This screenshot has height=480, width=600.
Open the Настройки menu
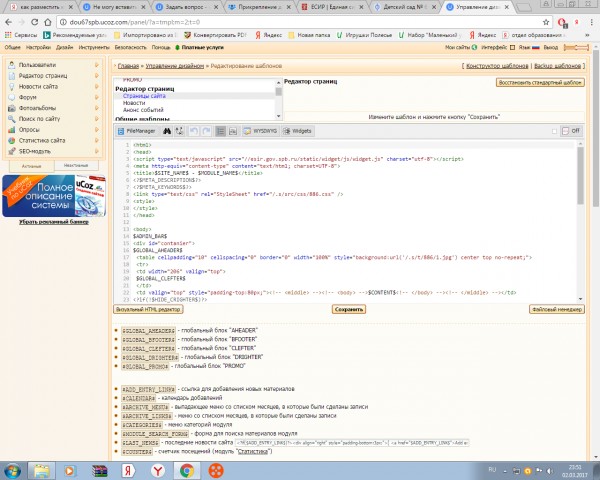pos(38,47)
